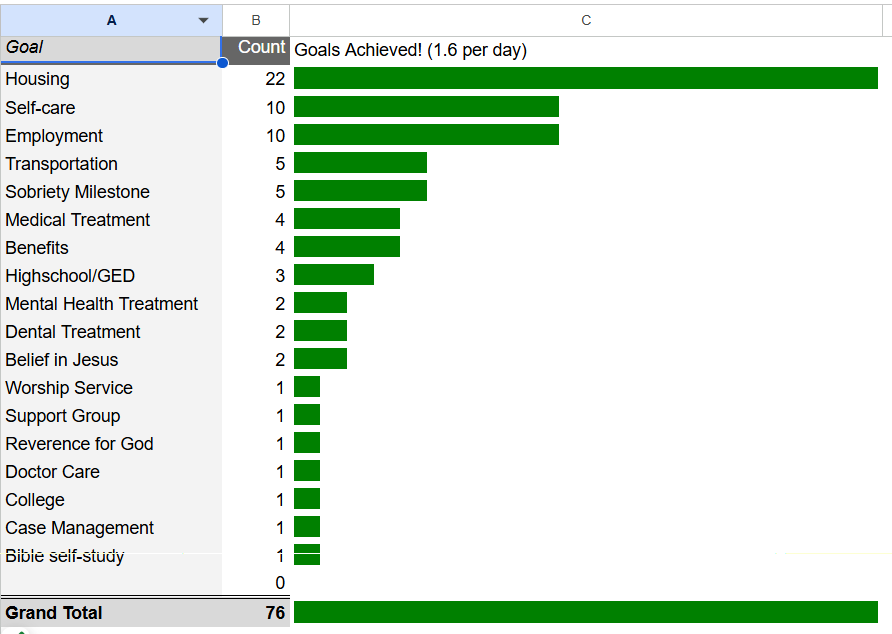Select the 'Belief in Jesus' cell
892x634 pixels.
pyautogui.click(x=111, y=359)
